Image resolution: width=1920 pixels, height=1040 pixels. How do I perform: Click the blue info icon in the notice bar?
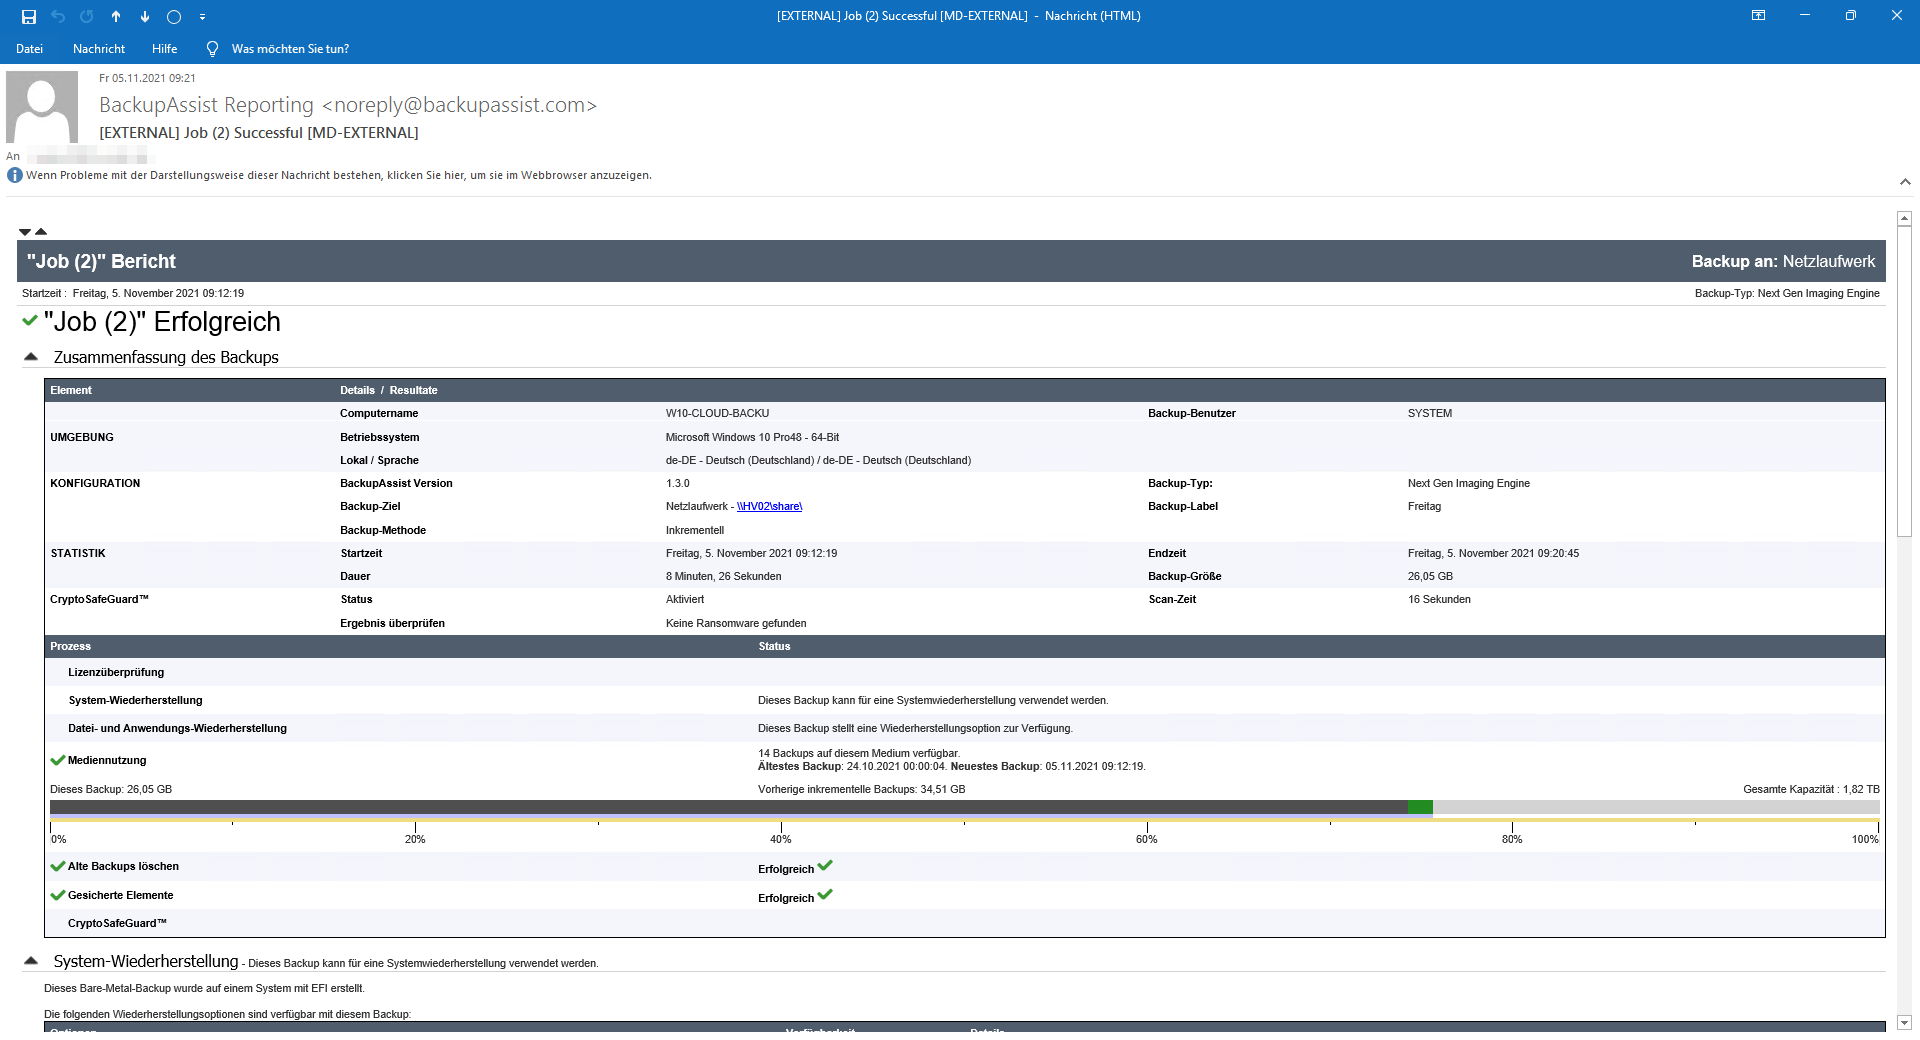(x=15, y=175)
